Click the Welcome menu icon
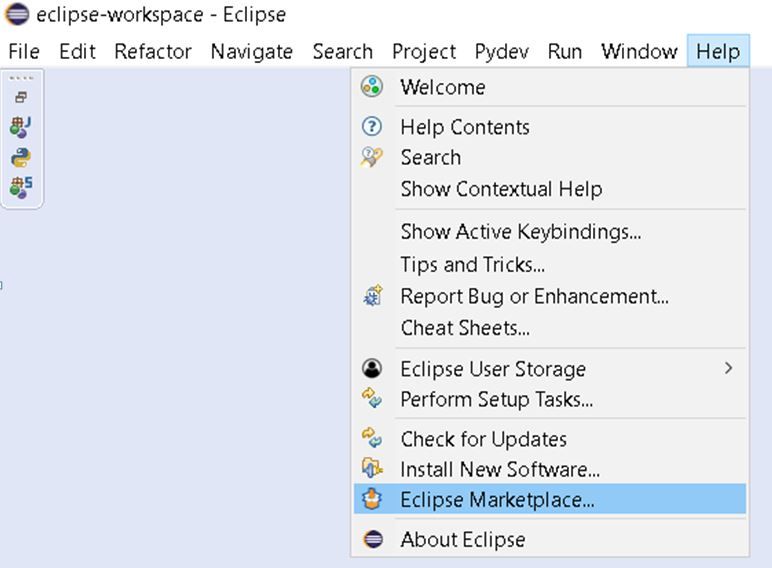Image resolution: width=772 pixels, height=568 pixels. tap(372, 87)
